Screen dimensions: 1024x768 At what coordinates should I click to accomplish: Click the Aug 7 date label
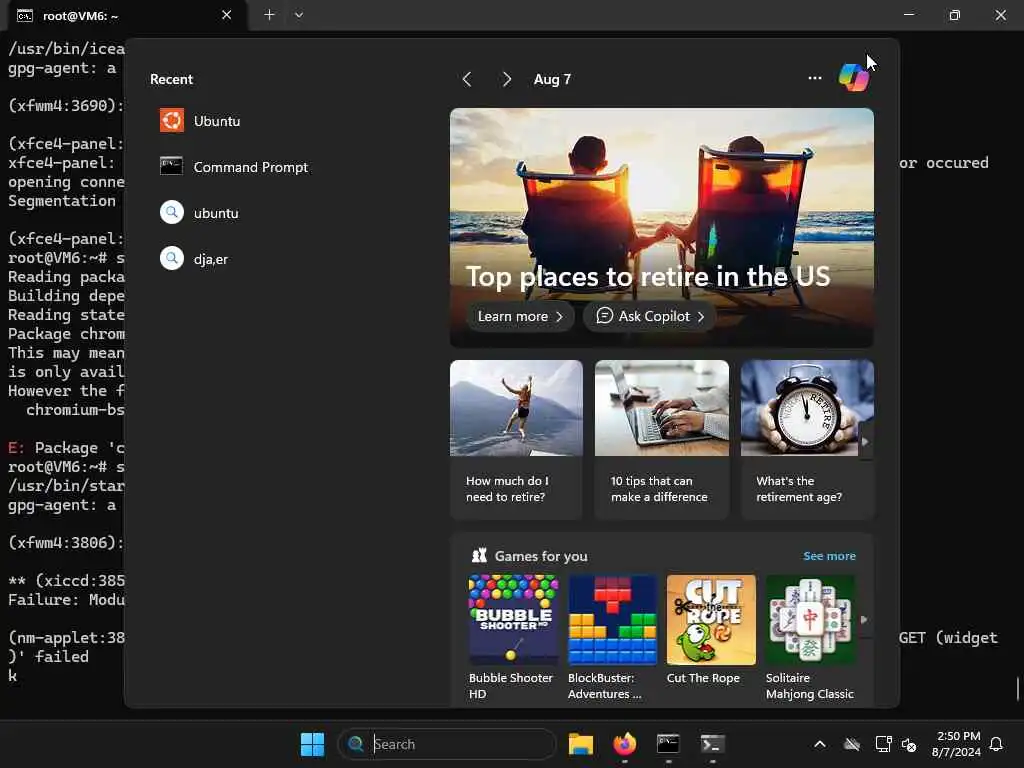(x=552, y=79)
